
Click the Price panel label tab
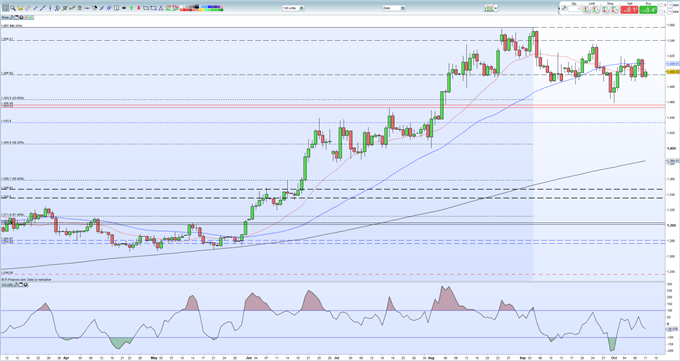5,17
